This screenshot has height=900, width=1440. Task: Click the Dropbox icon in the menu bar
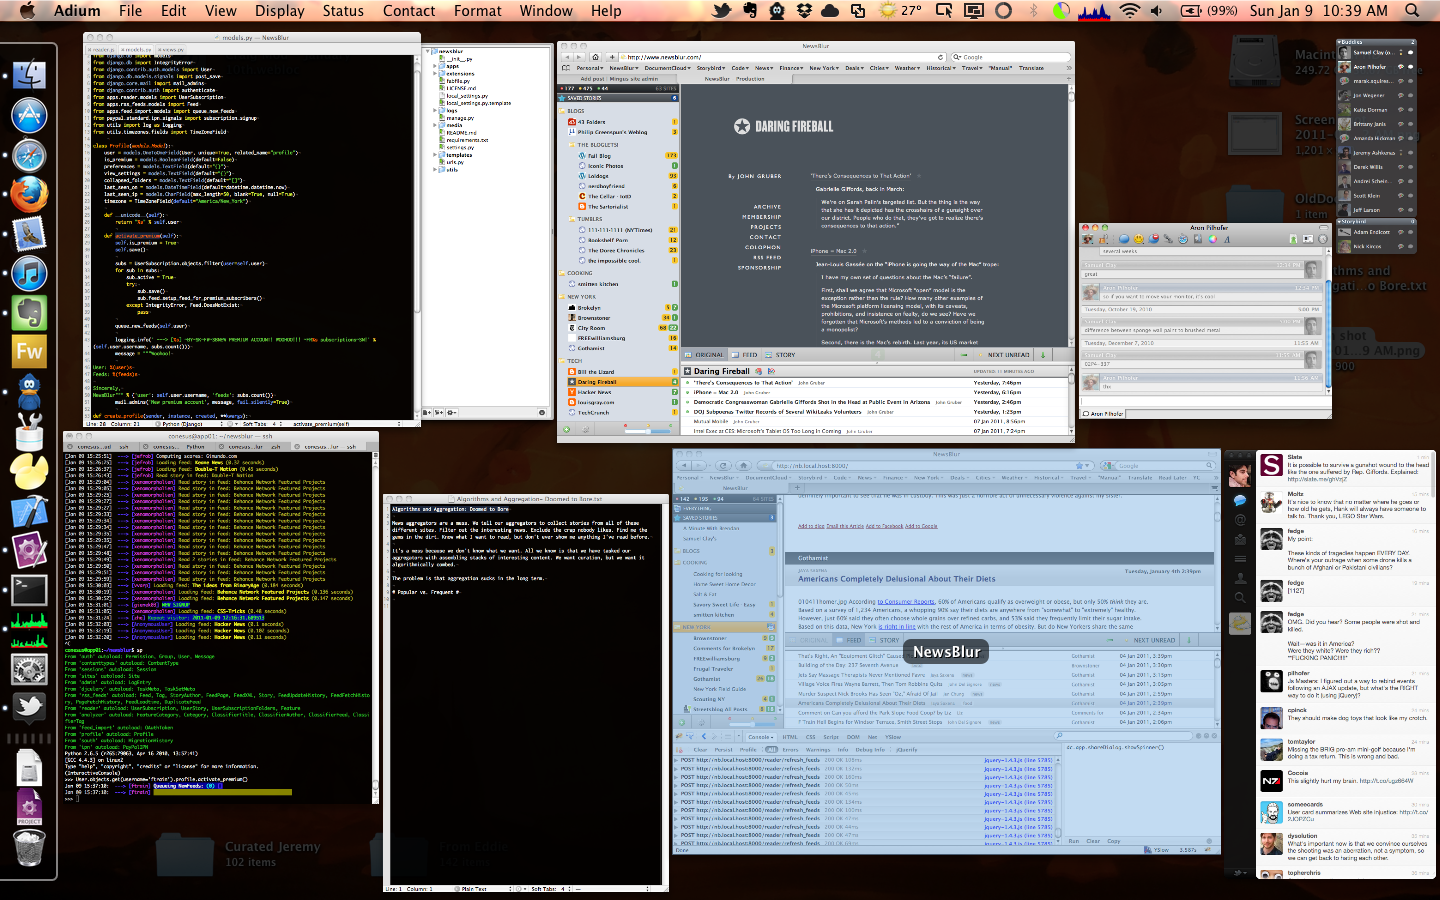(x=804, y=10)
